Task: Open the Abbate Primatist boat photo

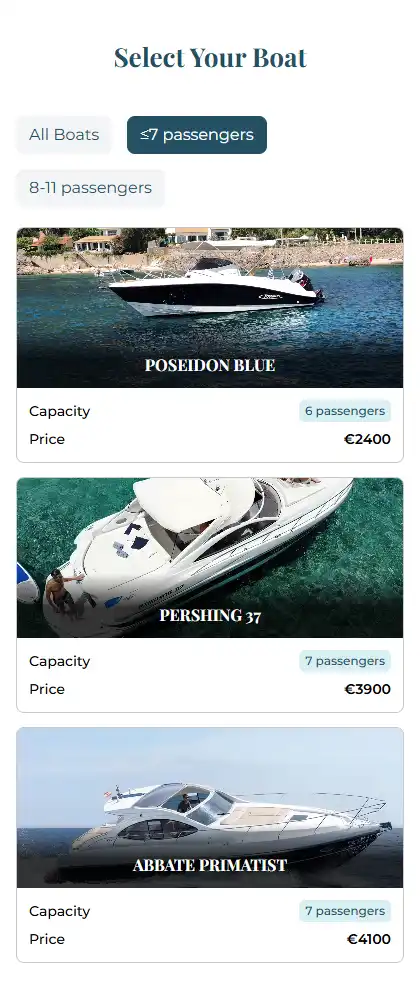Action: (210, 807)
